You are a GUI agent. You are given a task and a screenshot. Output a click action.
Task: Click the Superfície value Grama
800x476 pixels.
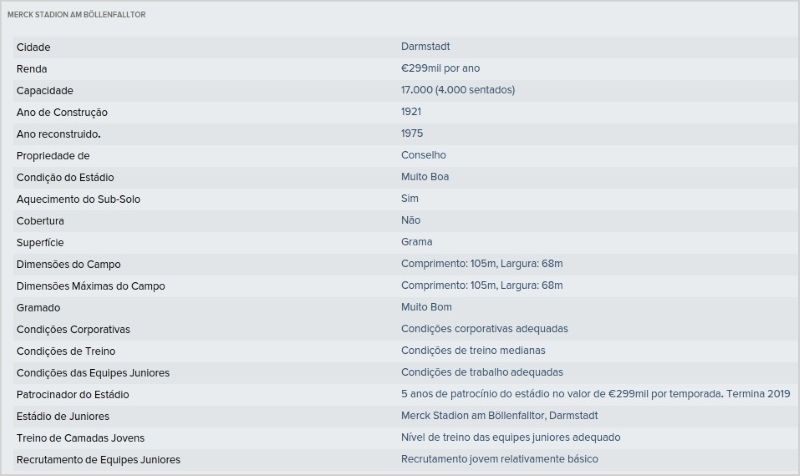pos(416,242)
